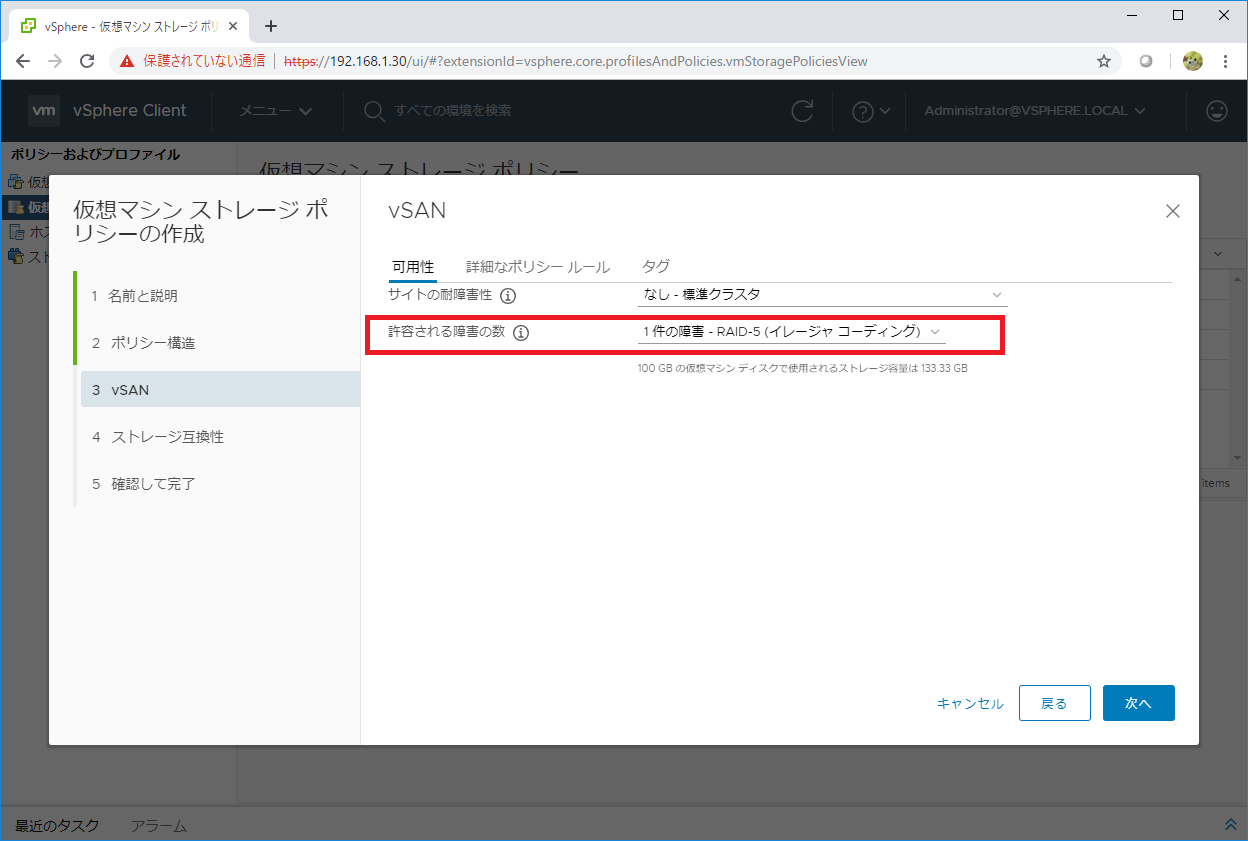
Task: Close the vSAN policy wizard dialog
Action: (1173, 211)
